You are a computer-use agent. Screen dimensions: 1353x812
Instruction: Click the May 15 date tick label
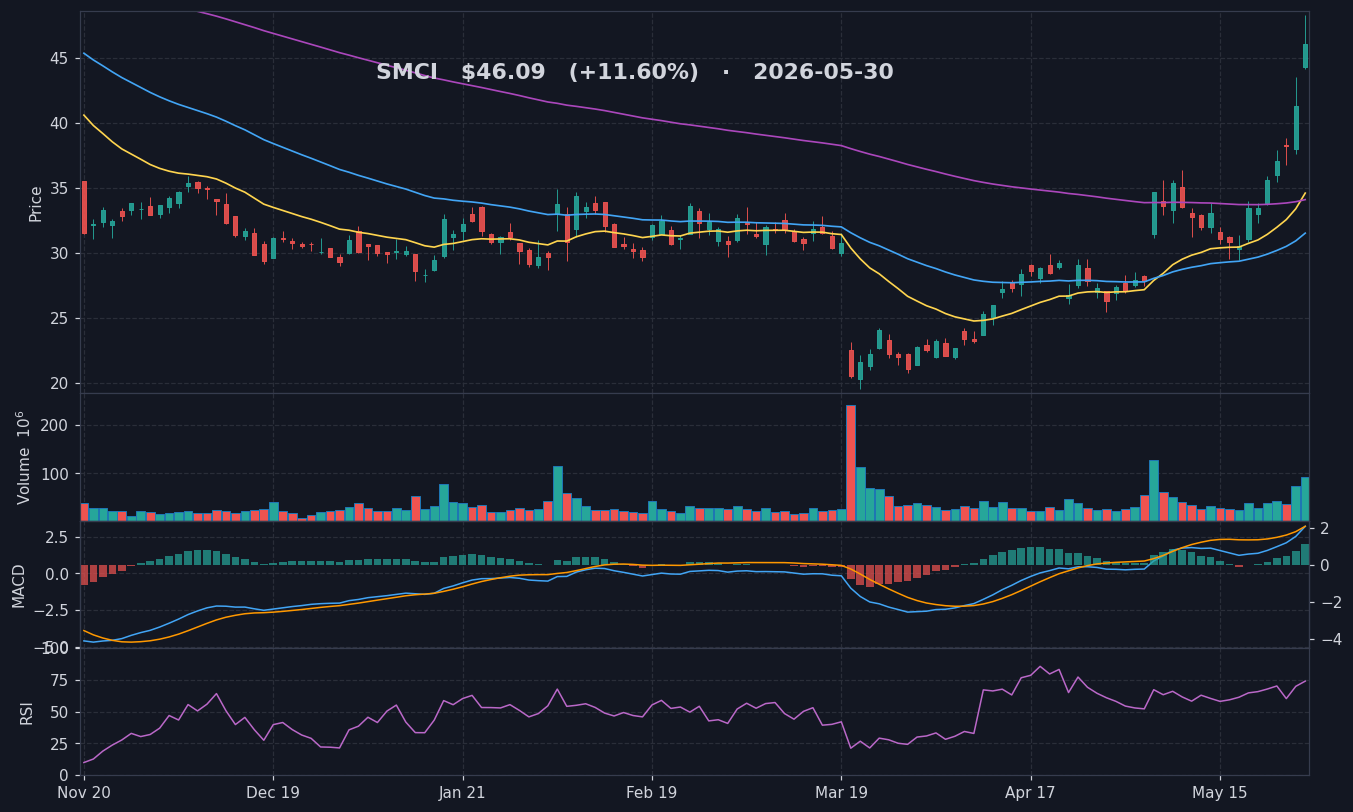point(1220,792)
